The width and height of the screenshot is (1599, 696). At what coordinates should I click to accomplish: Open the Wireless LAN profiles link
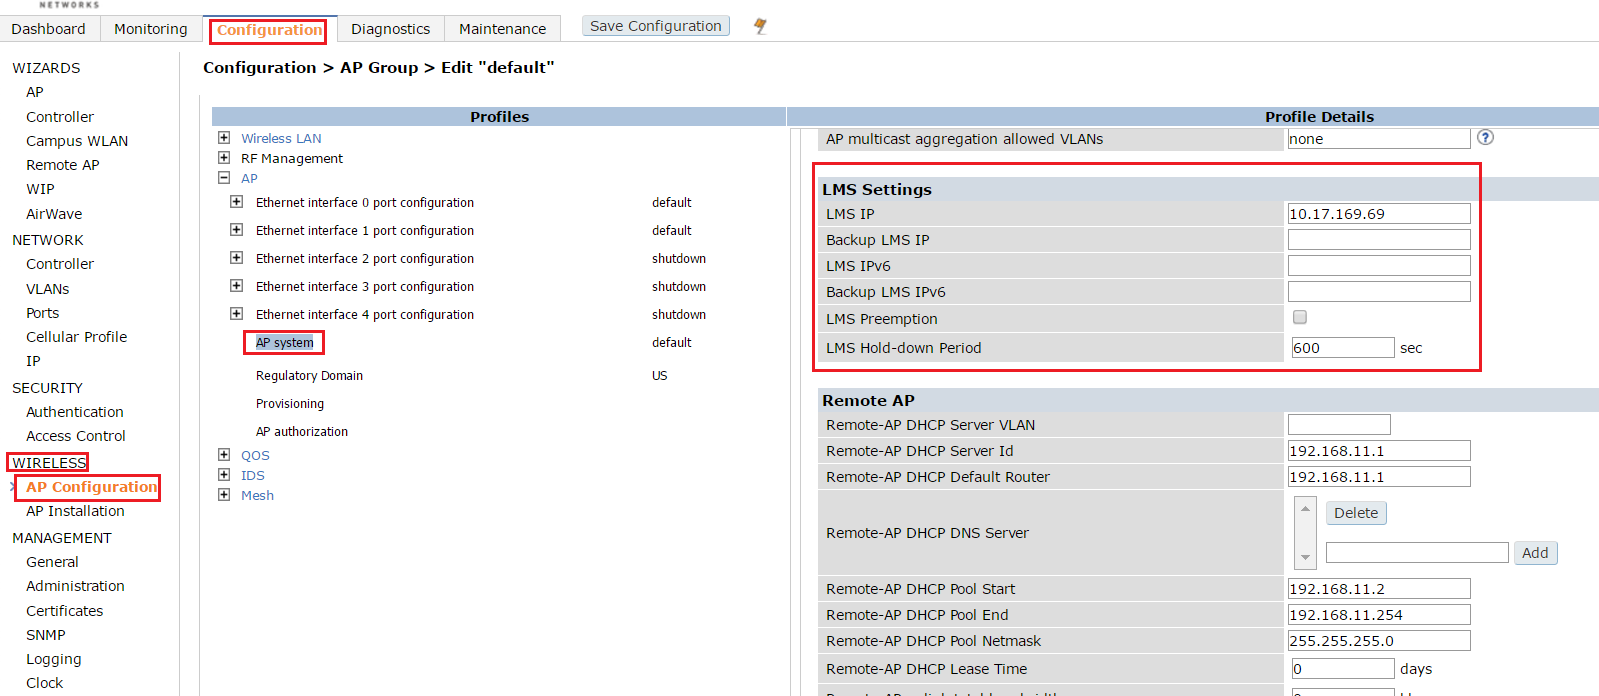pyautogui.click(x=281, y=138)
